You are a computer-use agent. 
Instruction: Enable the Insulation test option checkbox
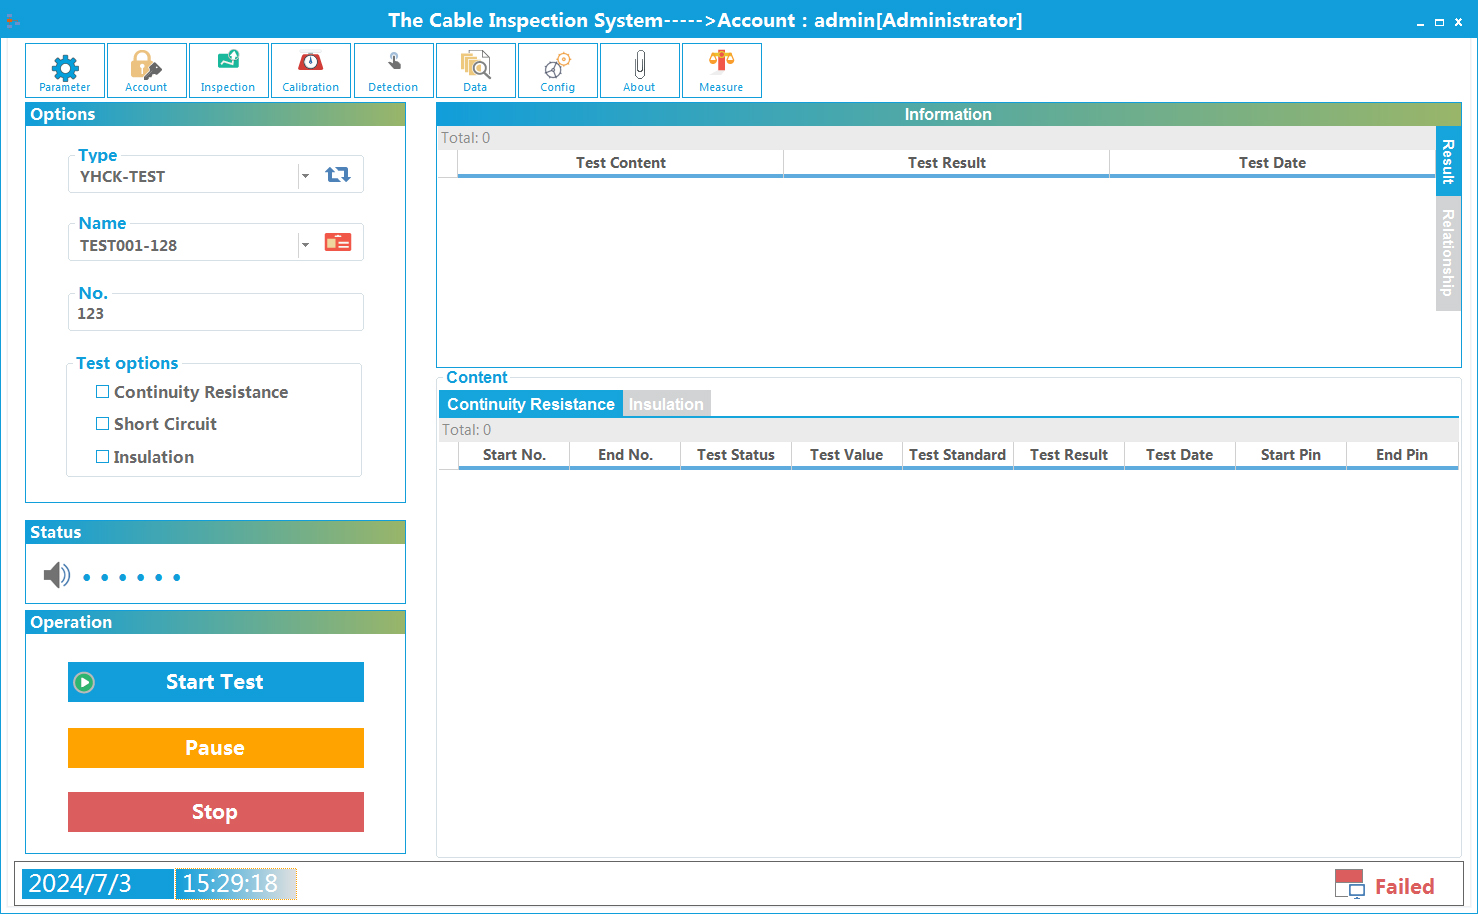pos(102,457)
